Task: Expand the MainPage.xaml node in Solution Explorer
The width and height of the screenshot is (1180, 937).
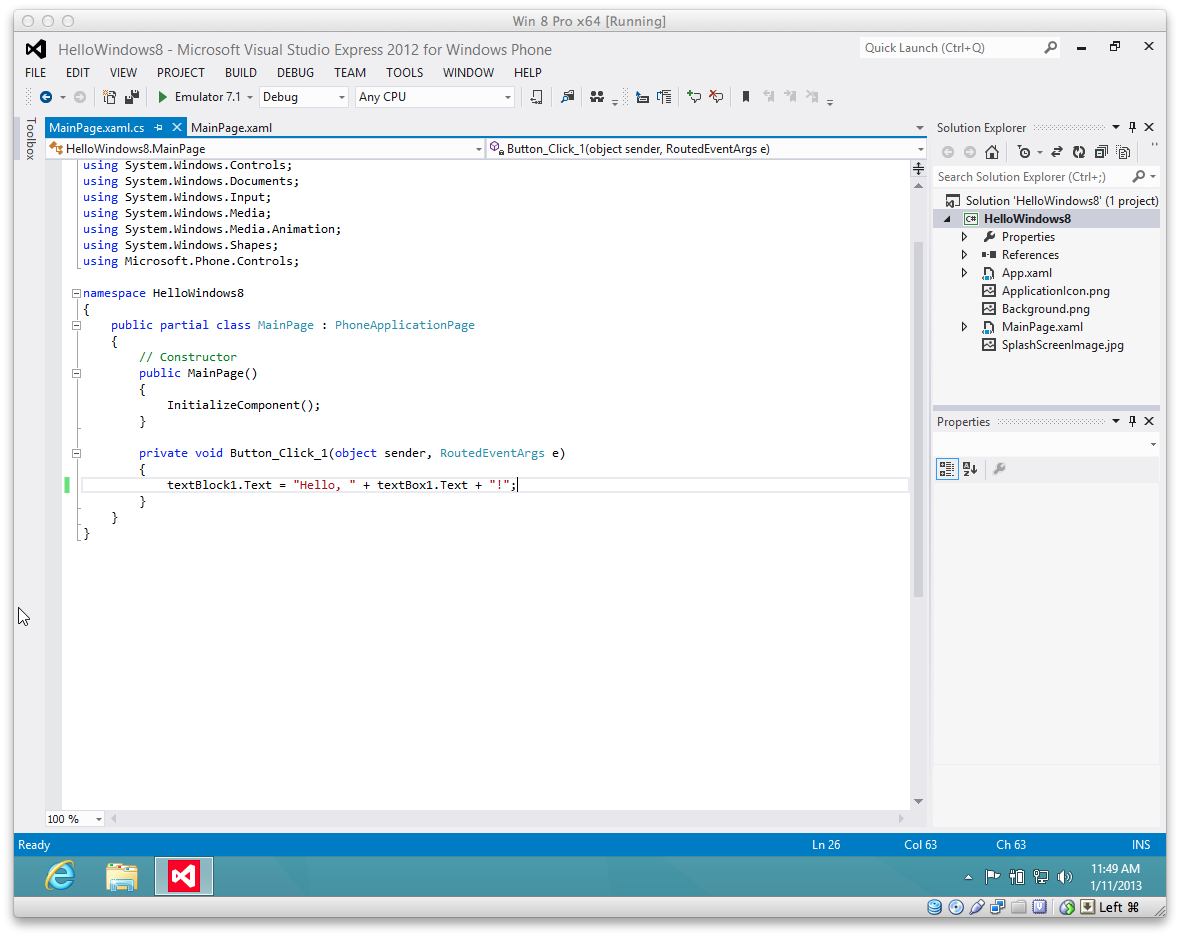Action: coord(964,327)
